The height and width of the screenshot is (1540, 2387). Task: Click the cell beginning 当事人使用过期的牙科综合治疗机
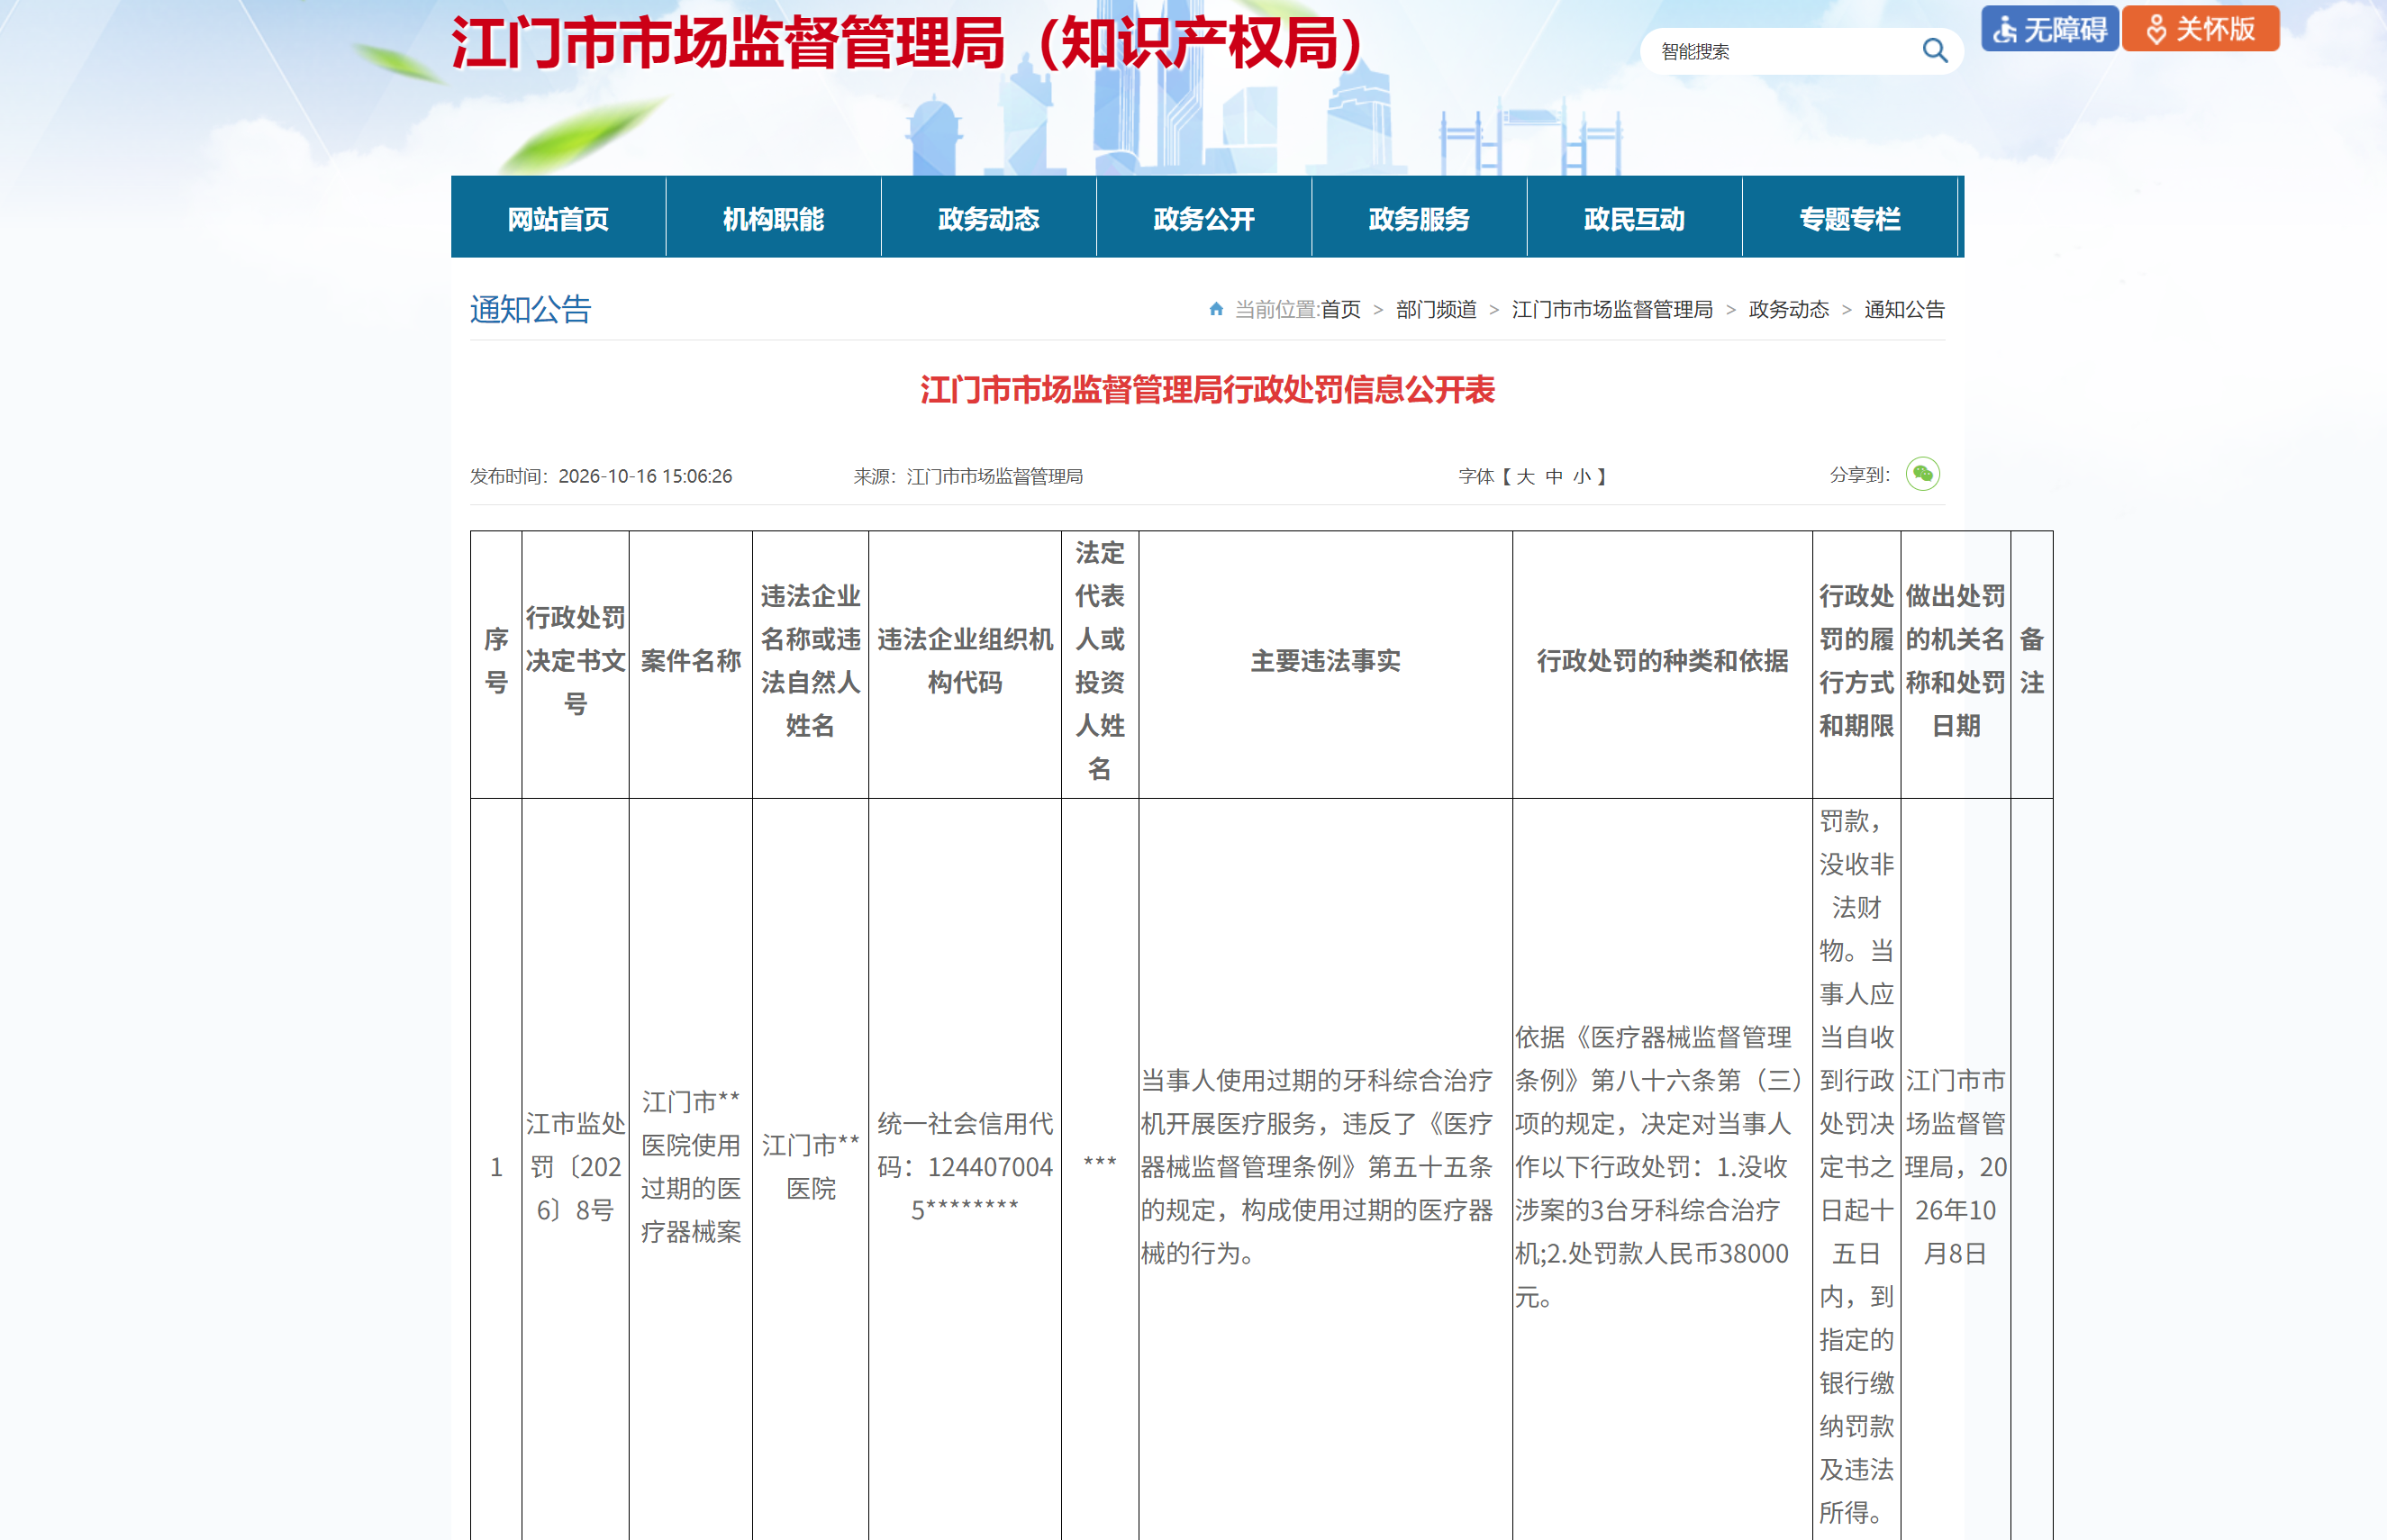point(1325,1167)
